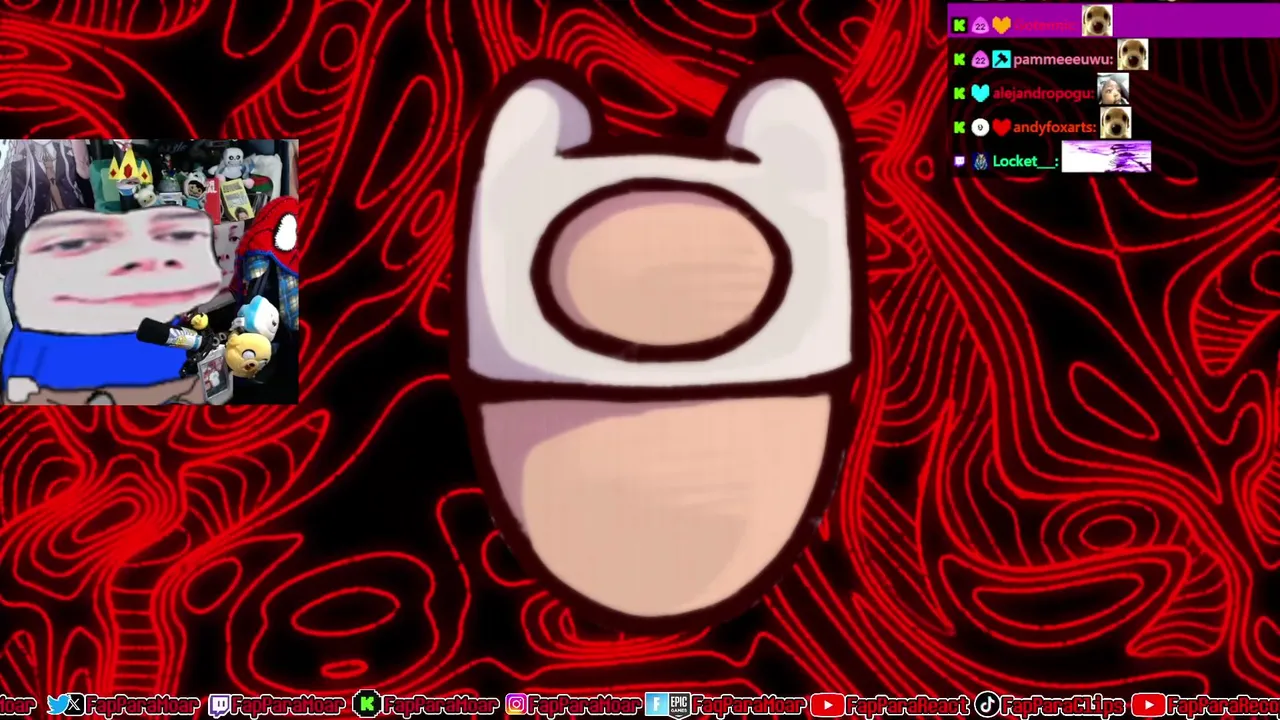1280x720 pixels.
Task: Click the hammer moderator badge beside pammeeeuwu
Action: click(x=1001, y=60)
